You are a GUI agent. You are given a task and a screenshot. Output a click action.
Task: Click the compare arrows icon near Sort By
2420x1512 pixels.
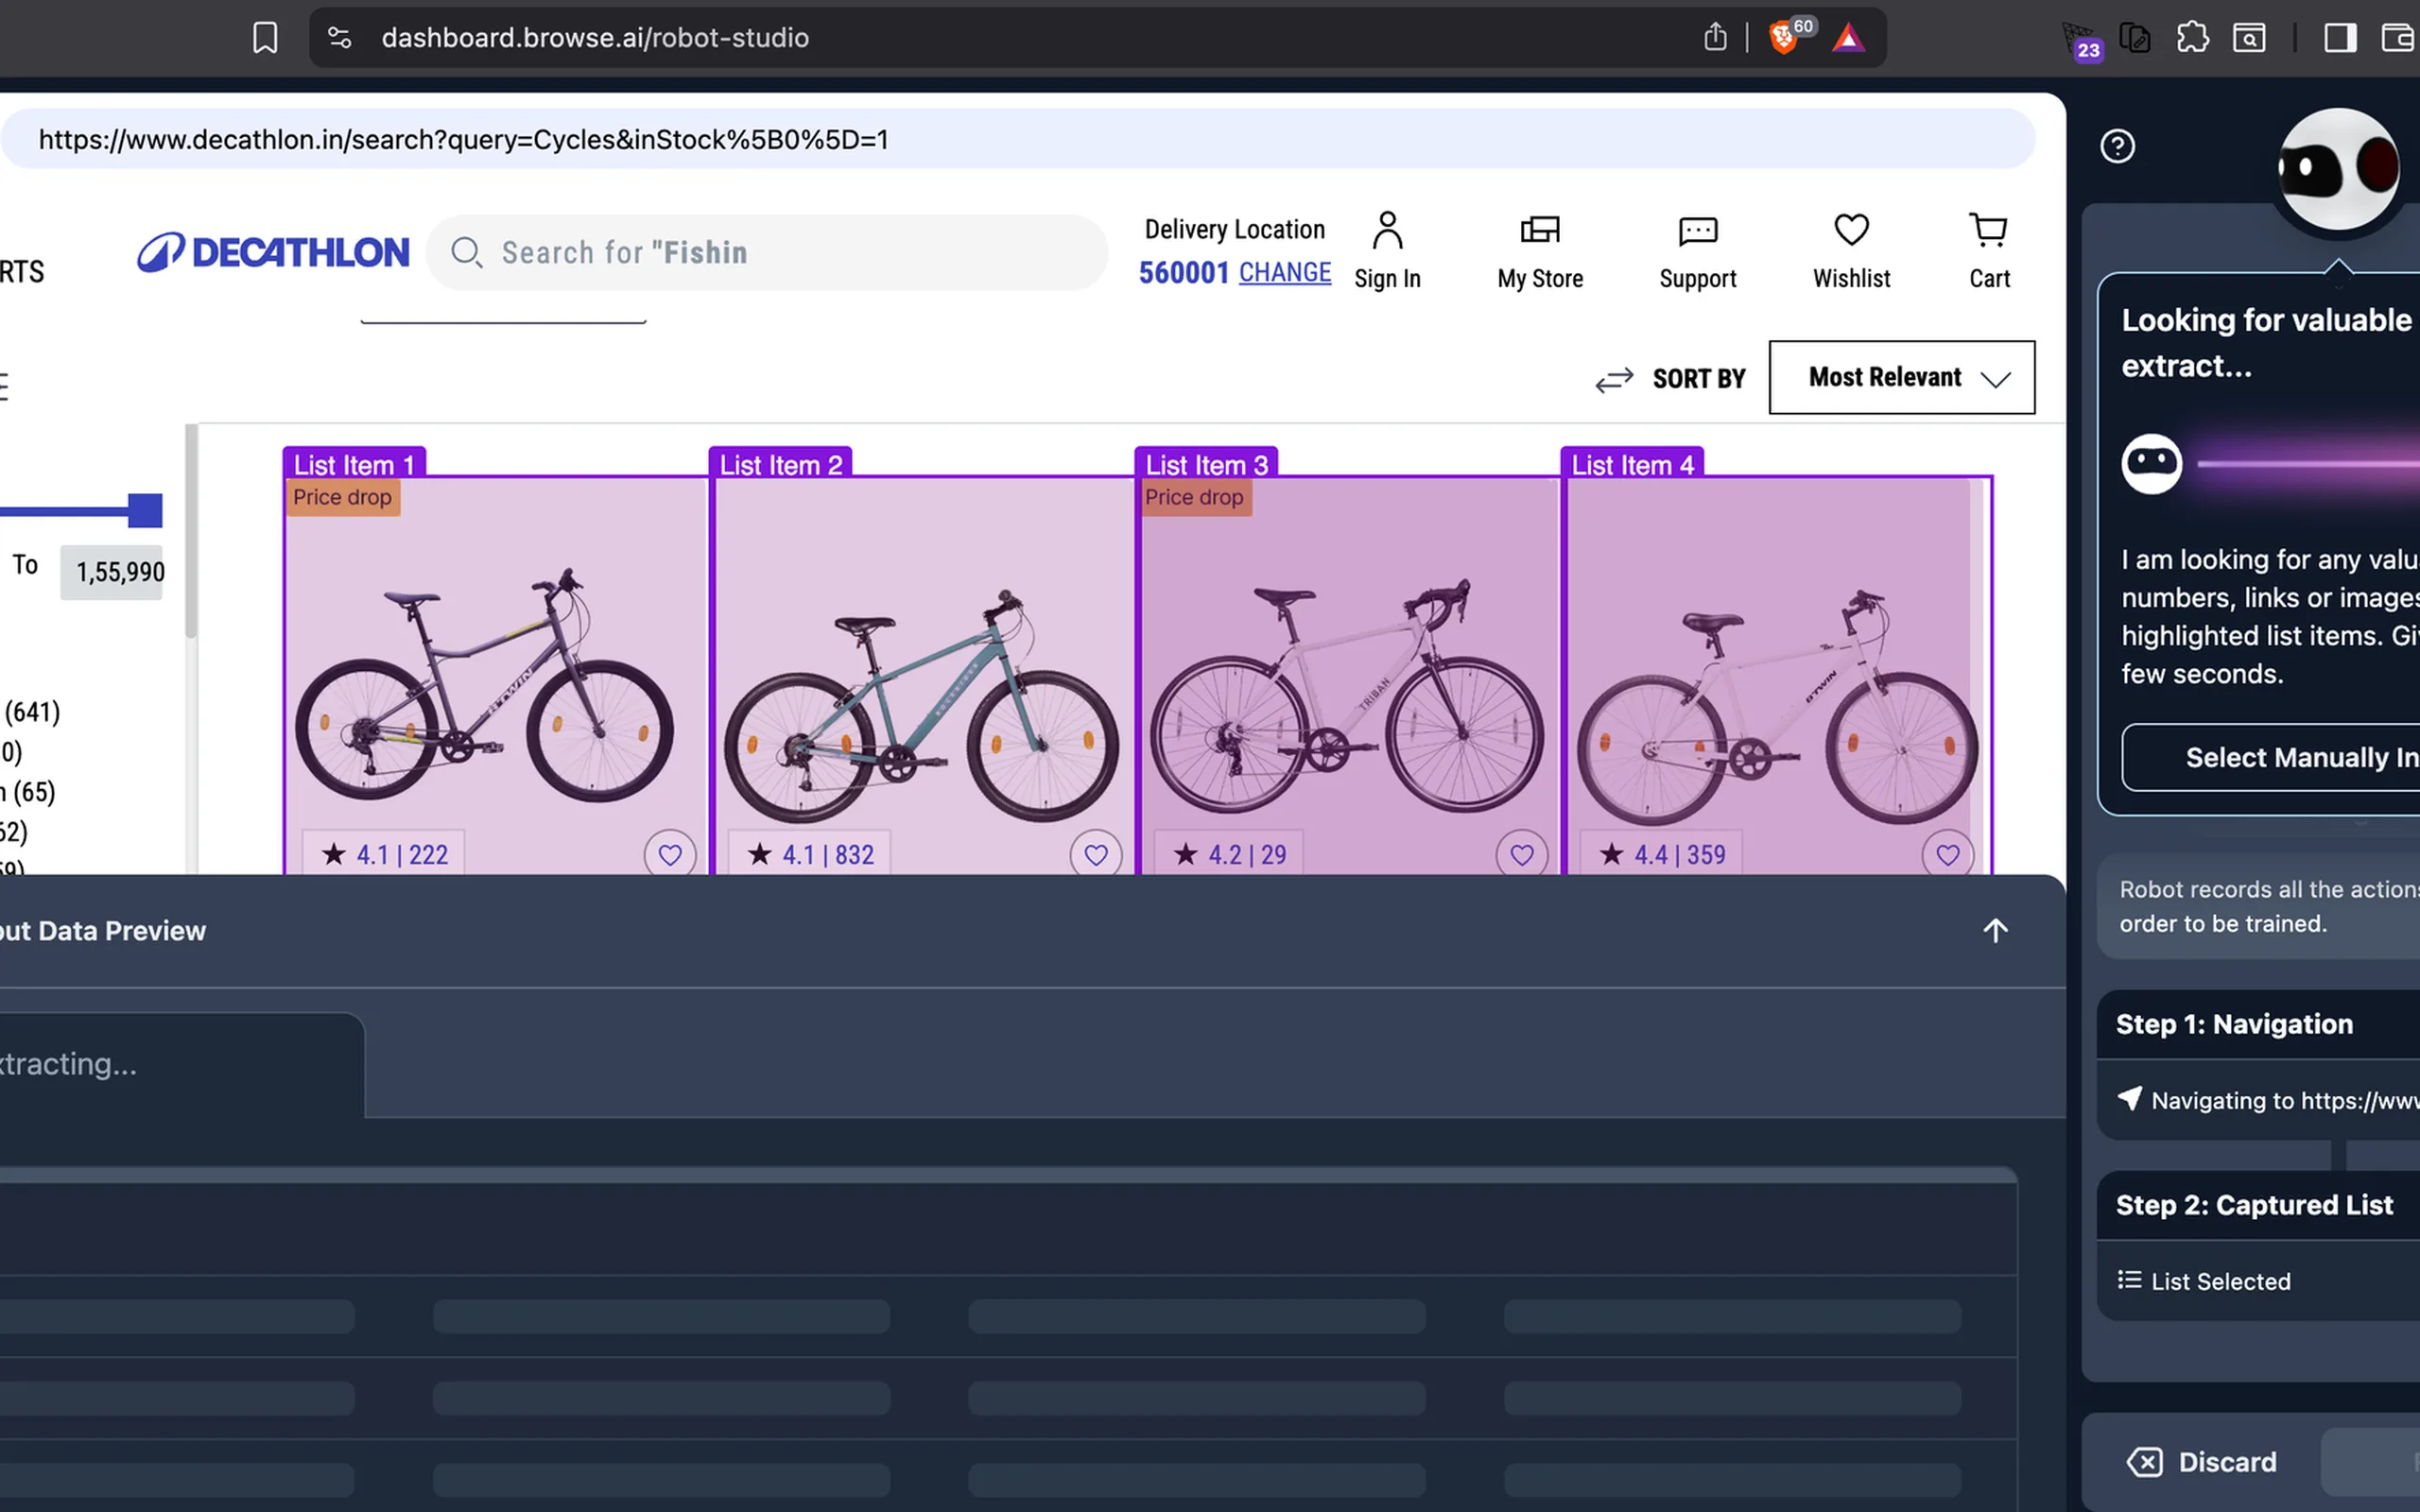coord(1614,379)
